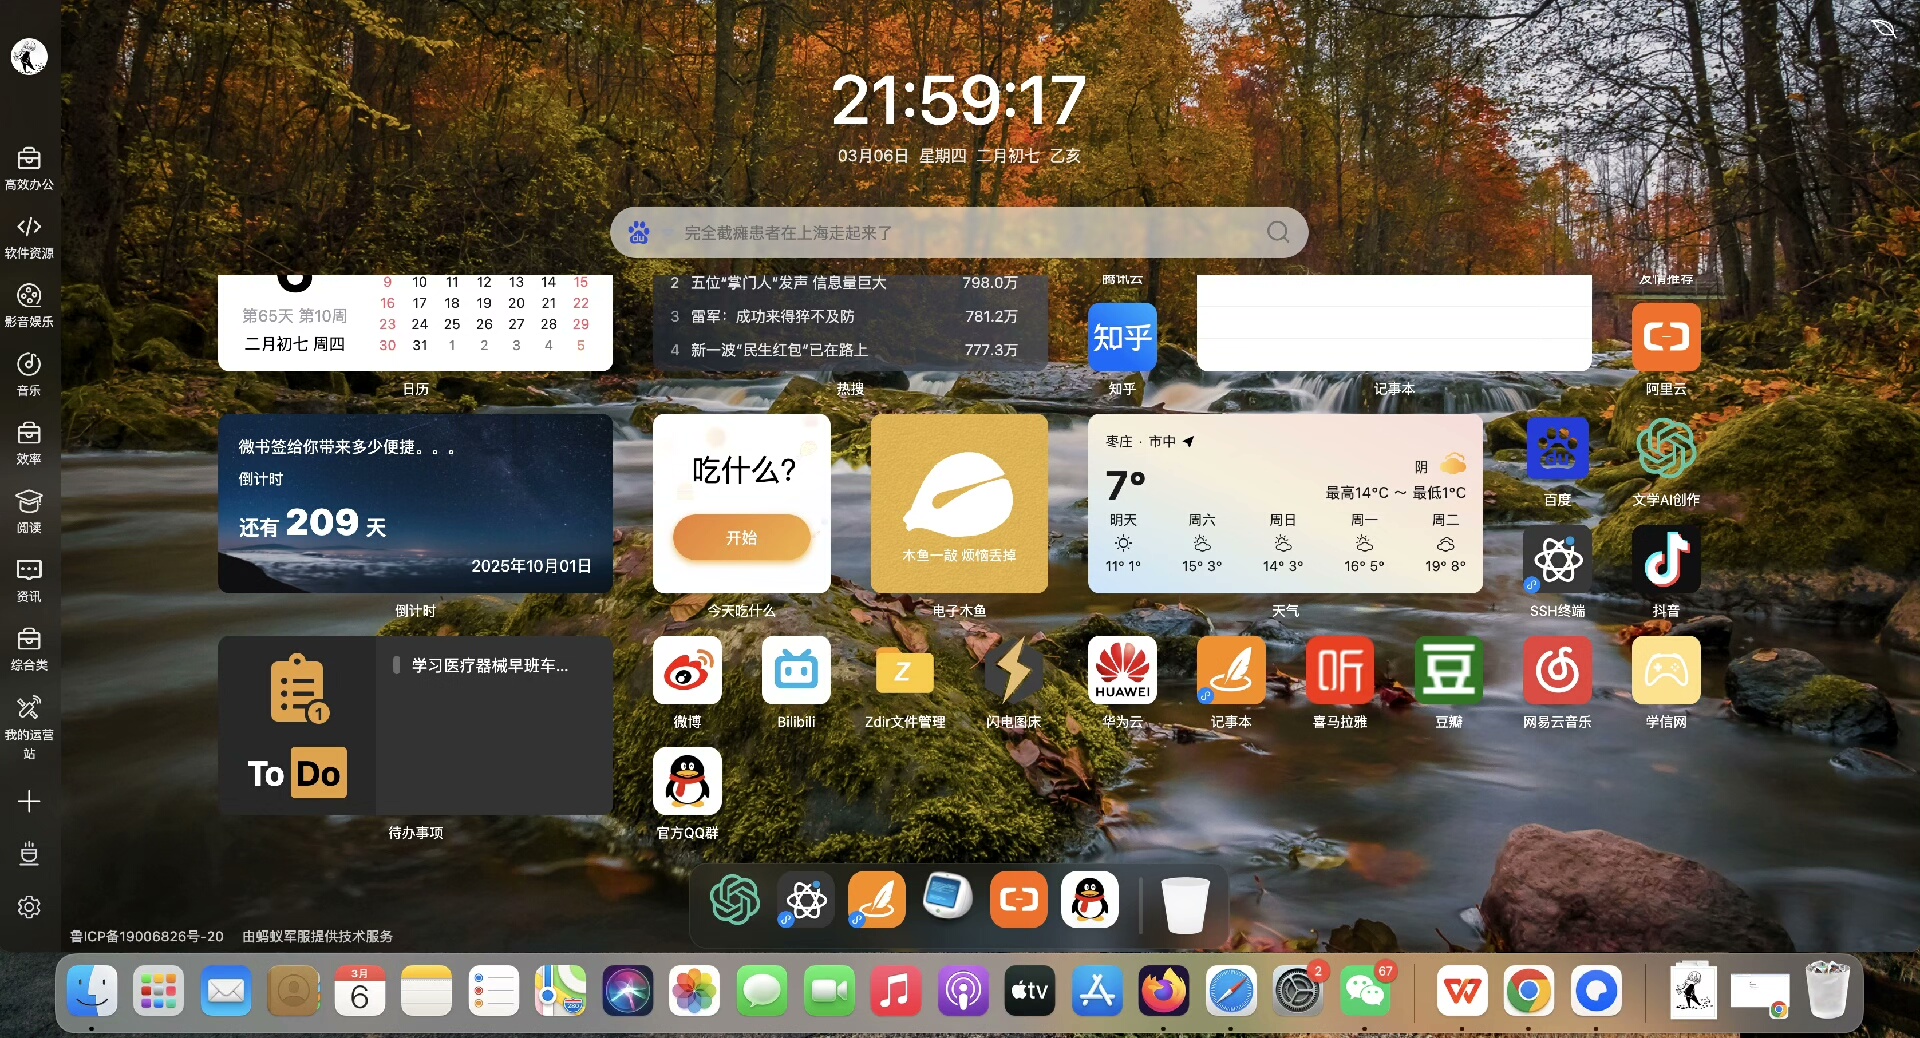Open the SSH终端 shortcut in the app grid

(x=1557, y=559)
